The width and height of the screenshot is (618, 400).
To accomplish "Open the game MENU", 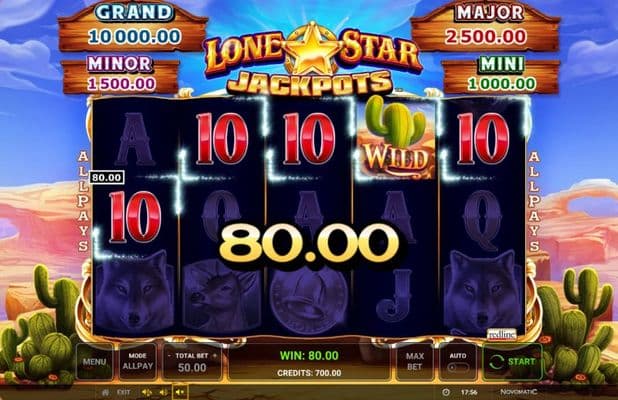I will tap(94, 361).
